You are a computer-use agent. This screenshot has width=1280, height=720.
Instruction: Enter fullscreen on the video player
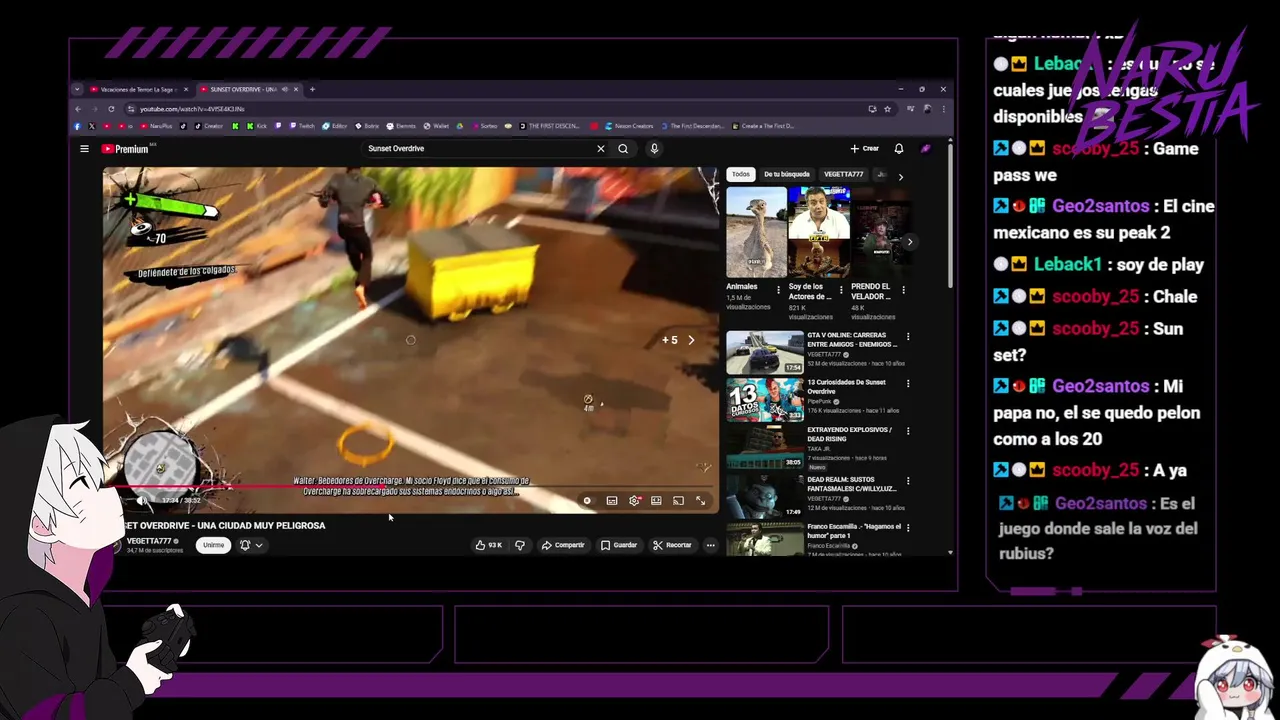[700, 501]
